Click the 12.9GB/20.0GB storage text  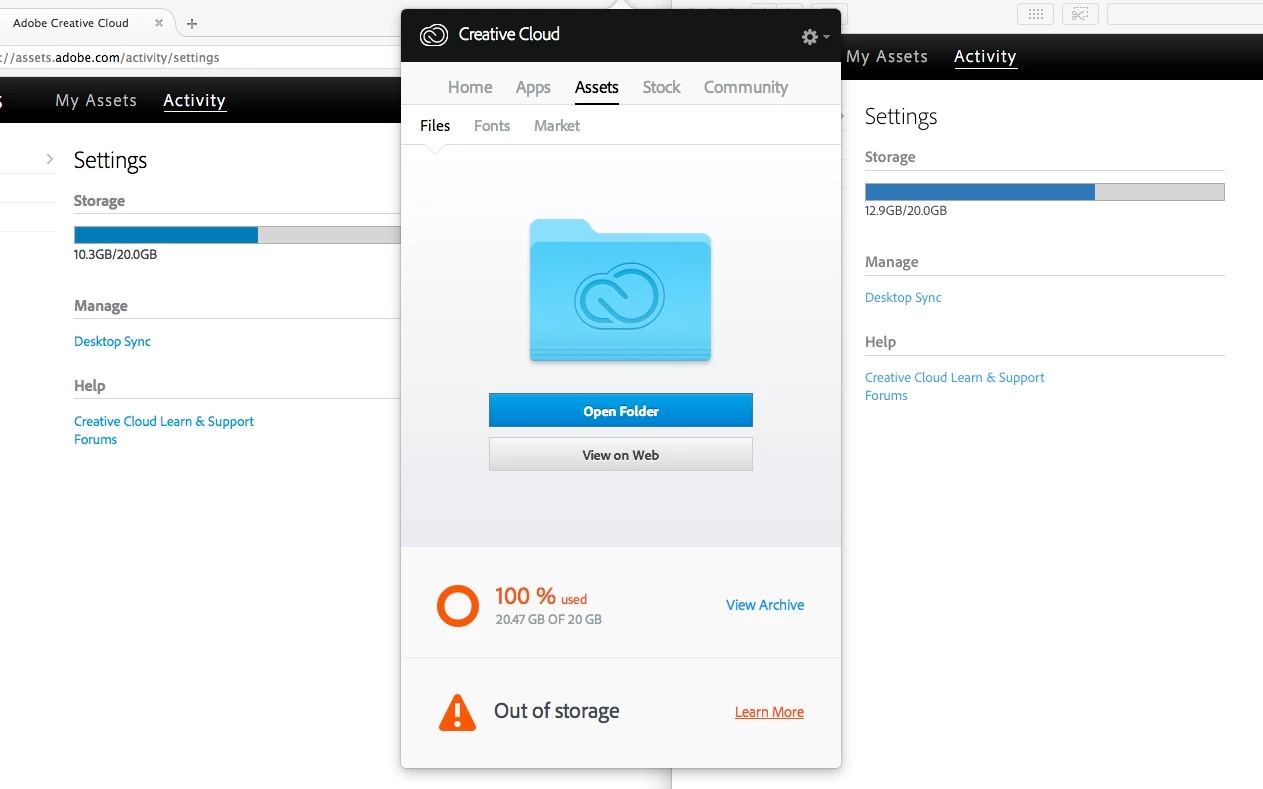pos(906,211)
